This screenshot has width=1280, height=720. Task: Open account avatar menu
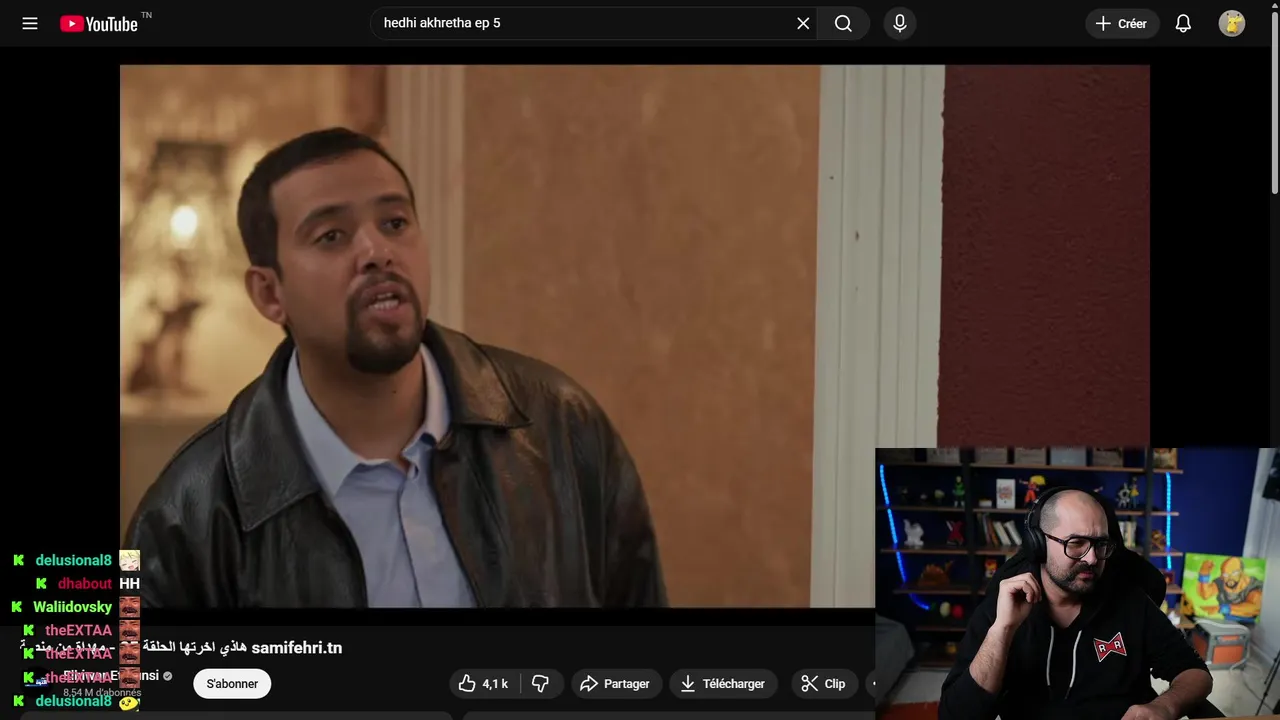point(1232,23)
